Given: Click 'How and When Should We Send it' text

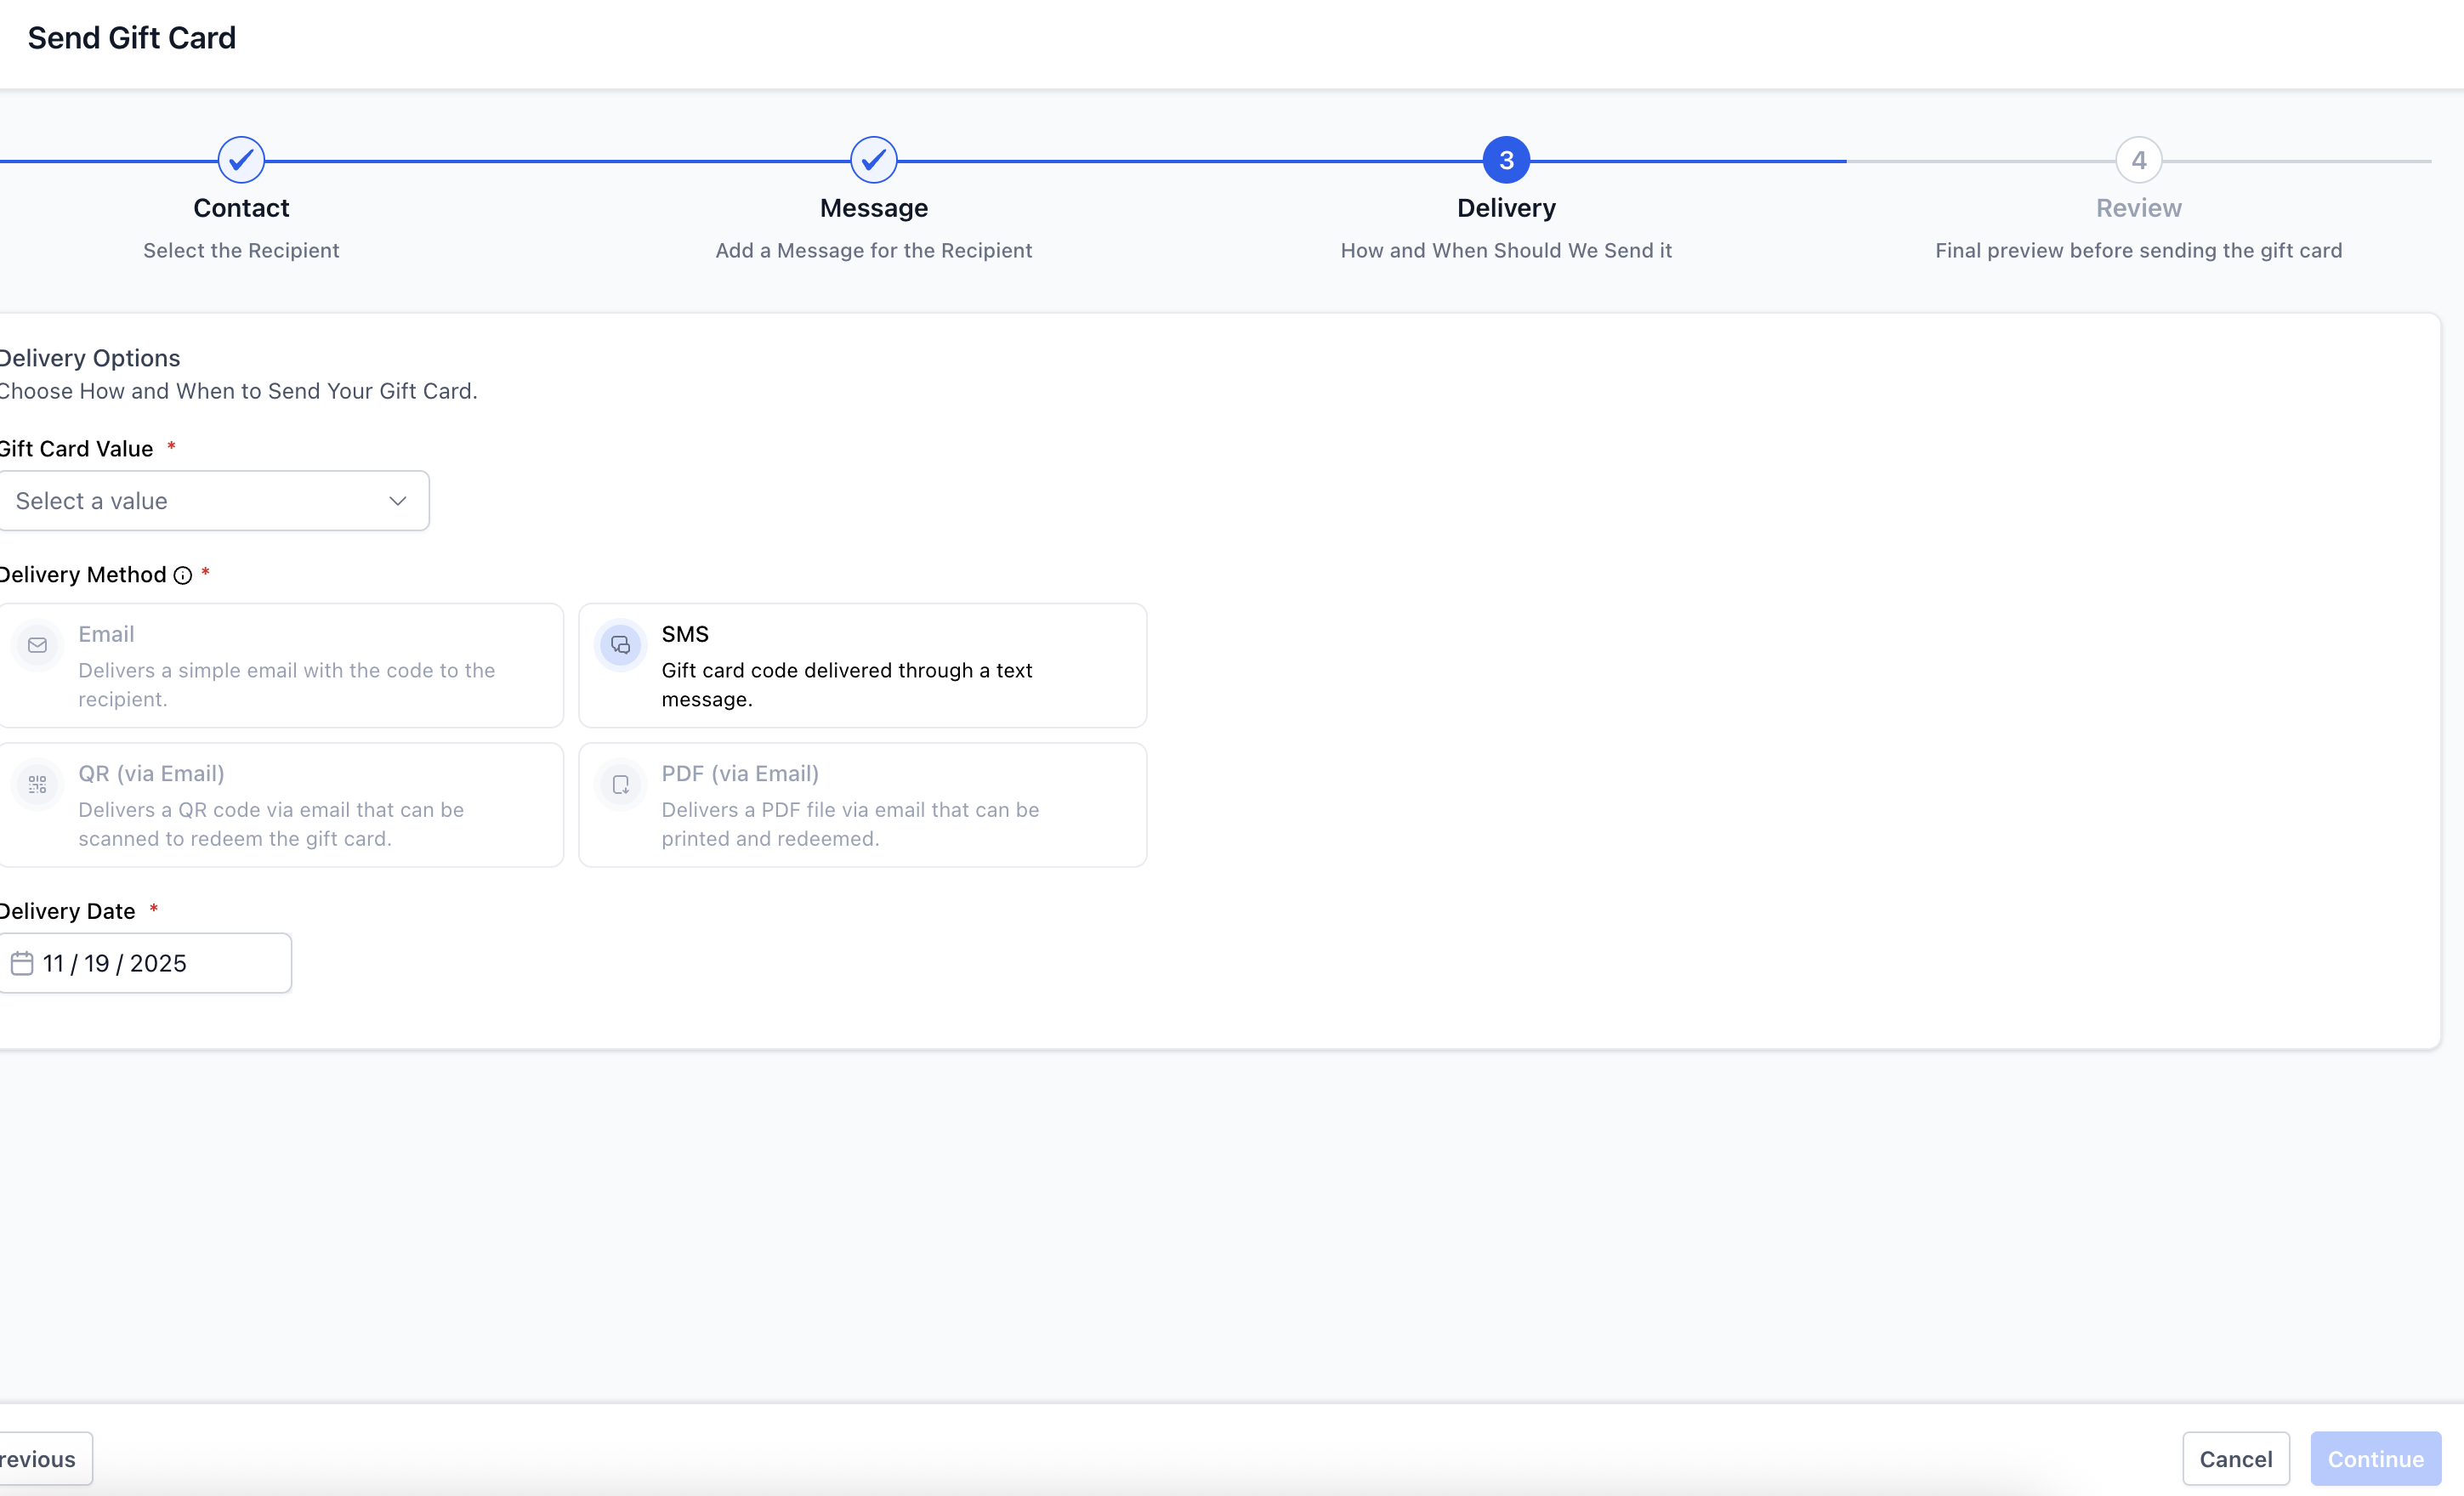Looking at the screenshot, I should point(1506,250).
